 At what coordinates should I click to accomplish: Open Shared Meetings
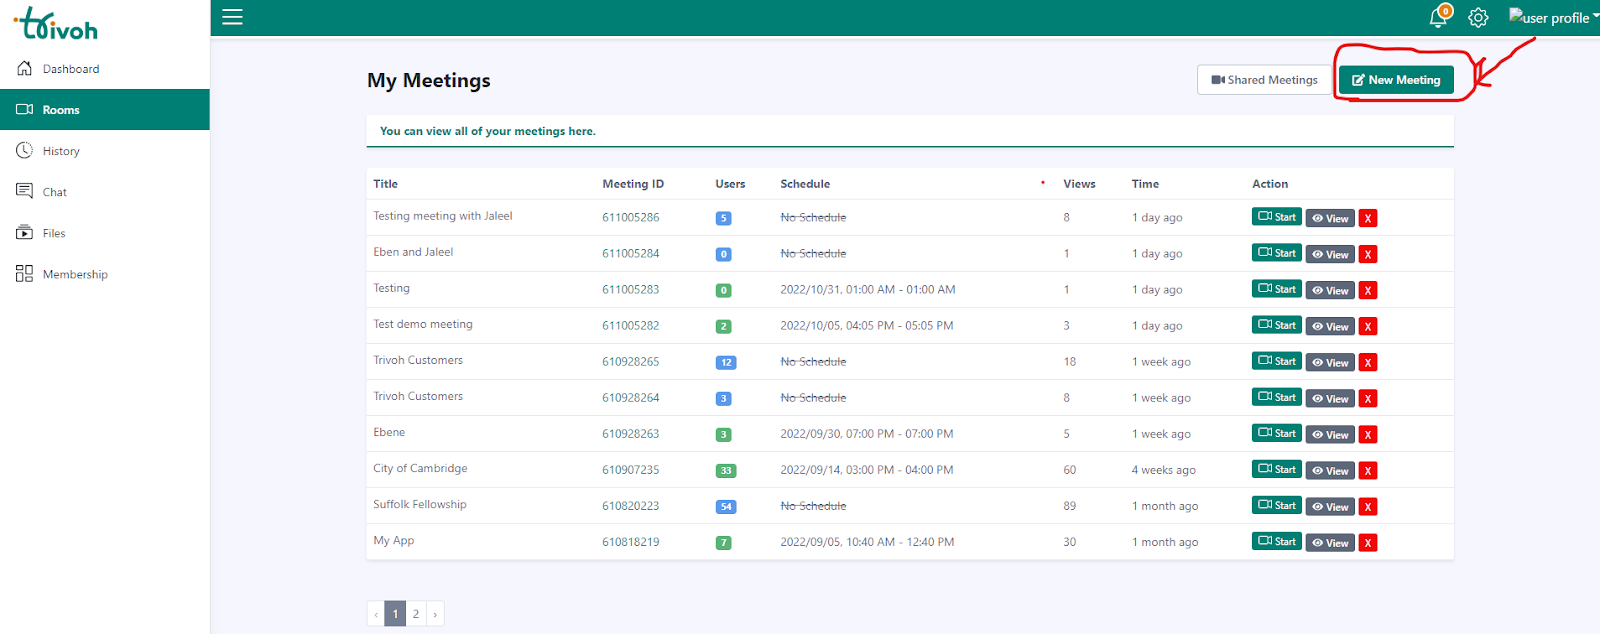click(x=1264, y=80)
